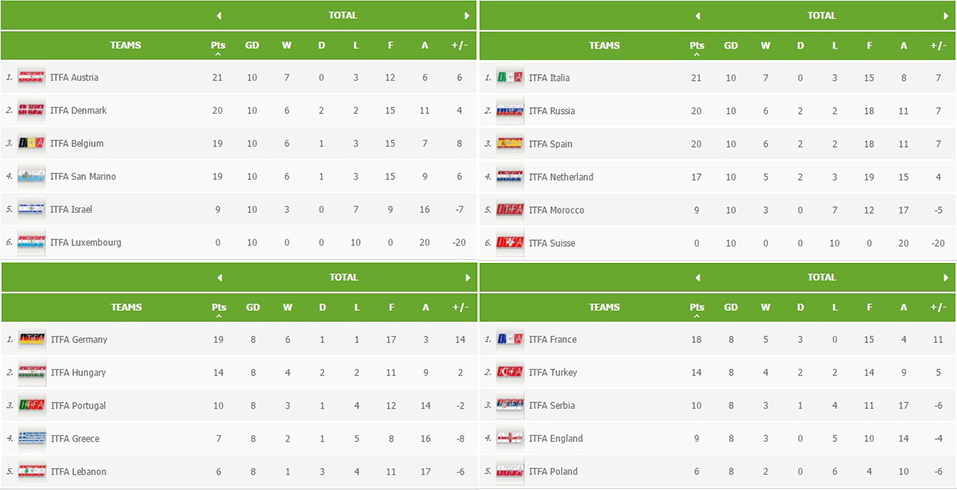The image size is (957, 490).
Task: Open the ITFA Denmark team link
Action: (x=78, y=110)
